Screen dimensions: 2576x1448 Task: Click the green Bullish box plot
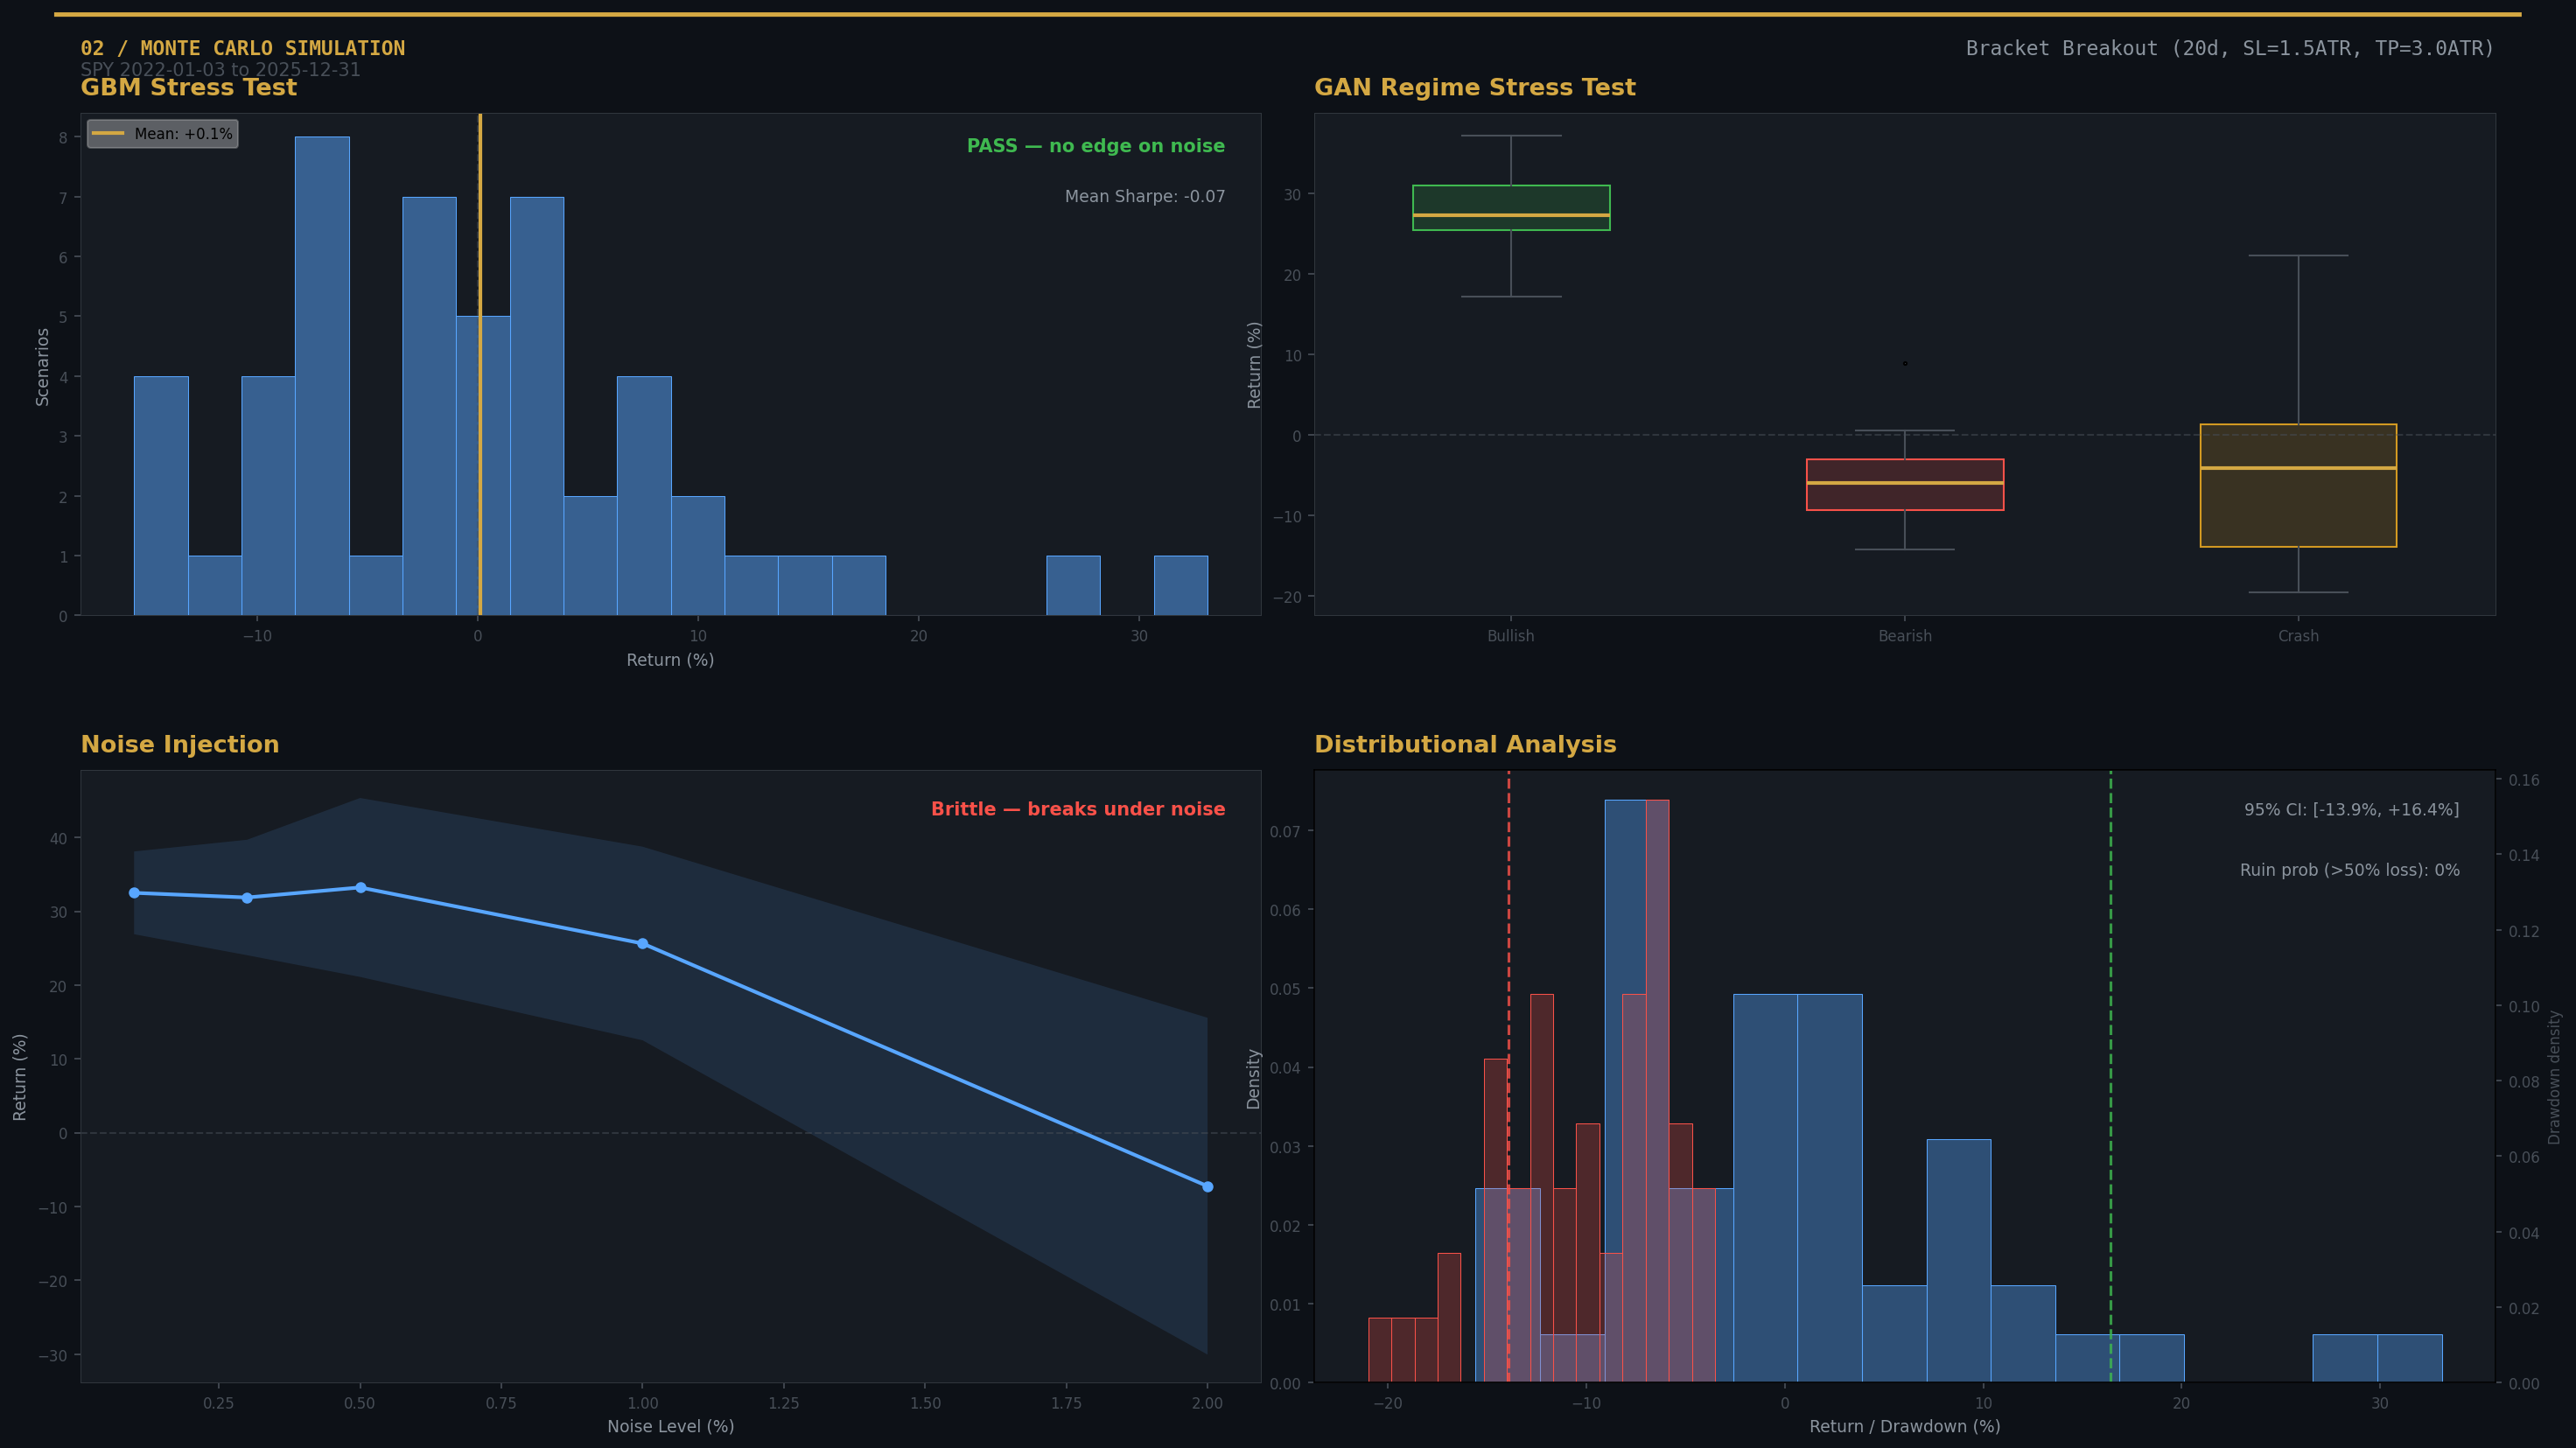[1510, 207]
